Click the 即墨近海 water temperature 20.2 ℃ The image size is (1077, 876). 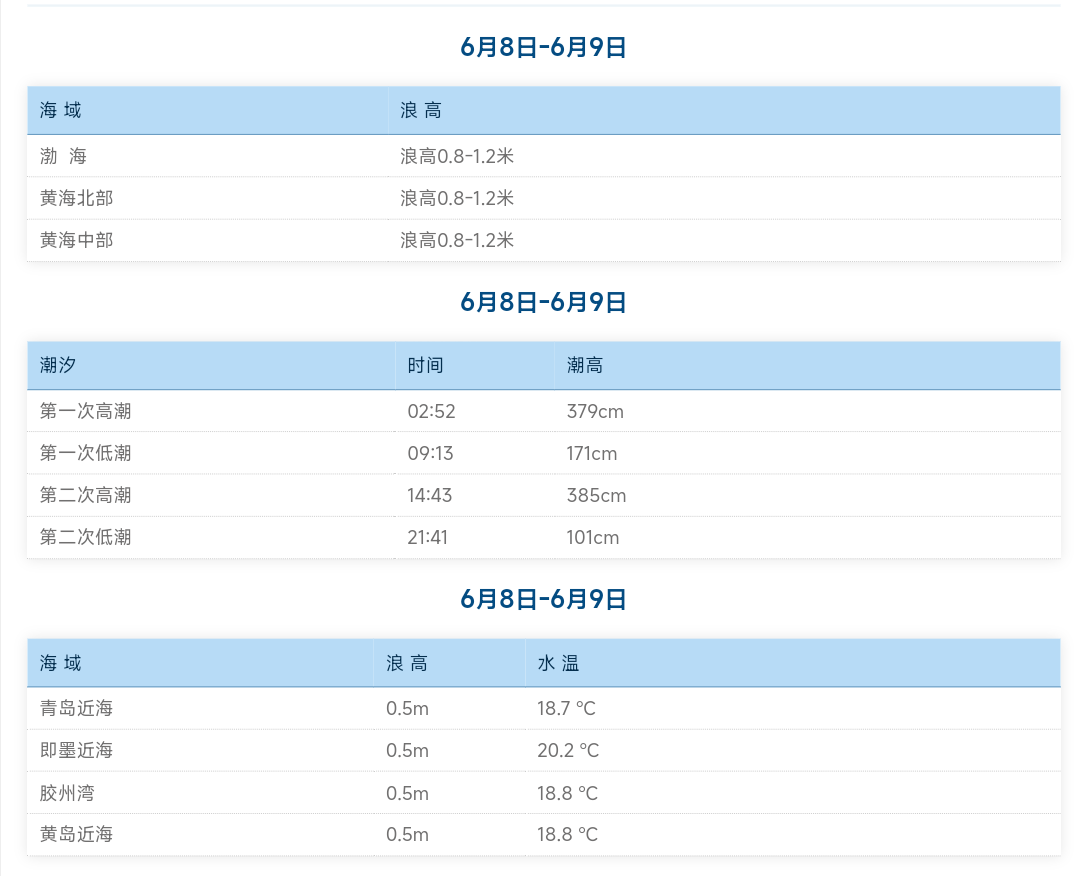coord(567,750)
